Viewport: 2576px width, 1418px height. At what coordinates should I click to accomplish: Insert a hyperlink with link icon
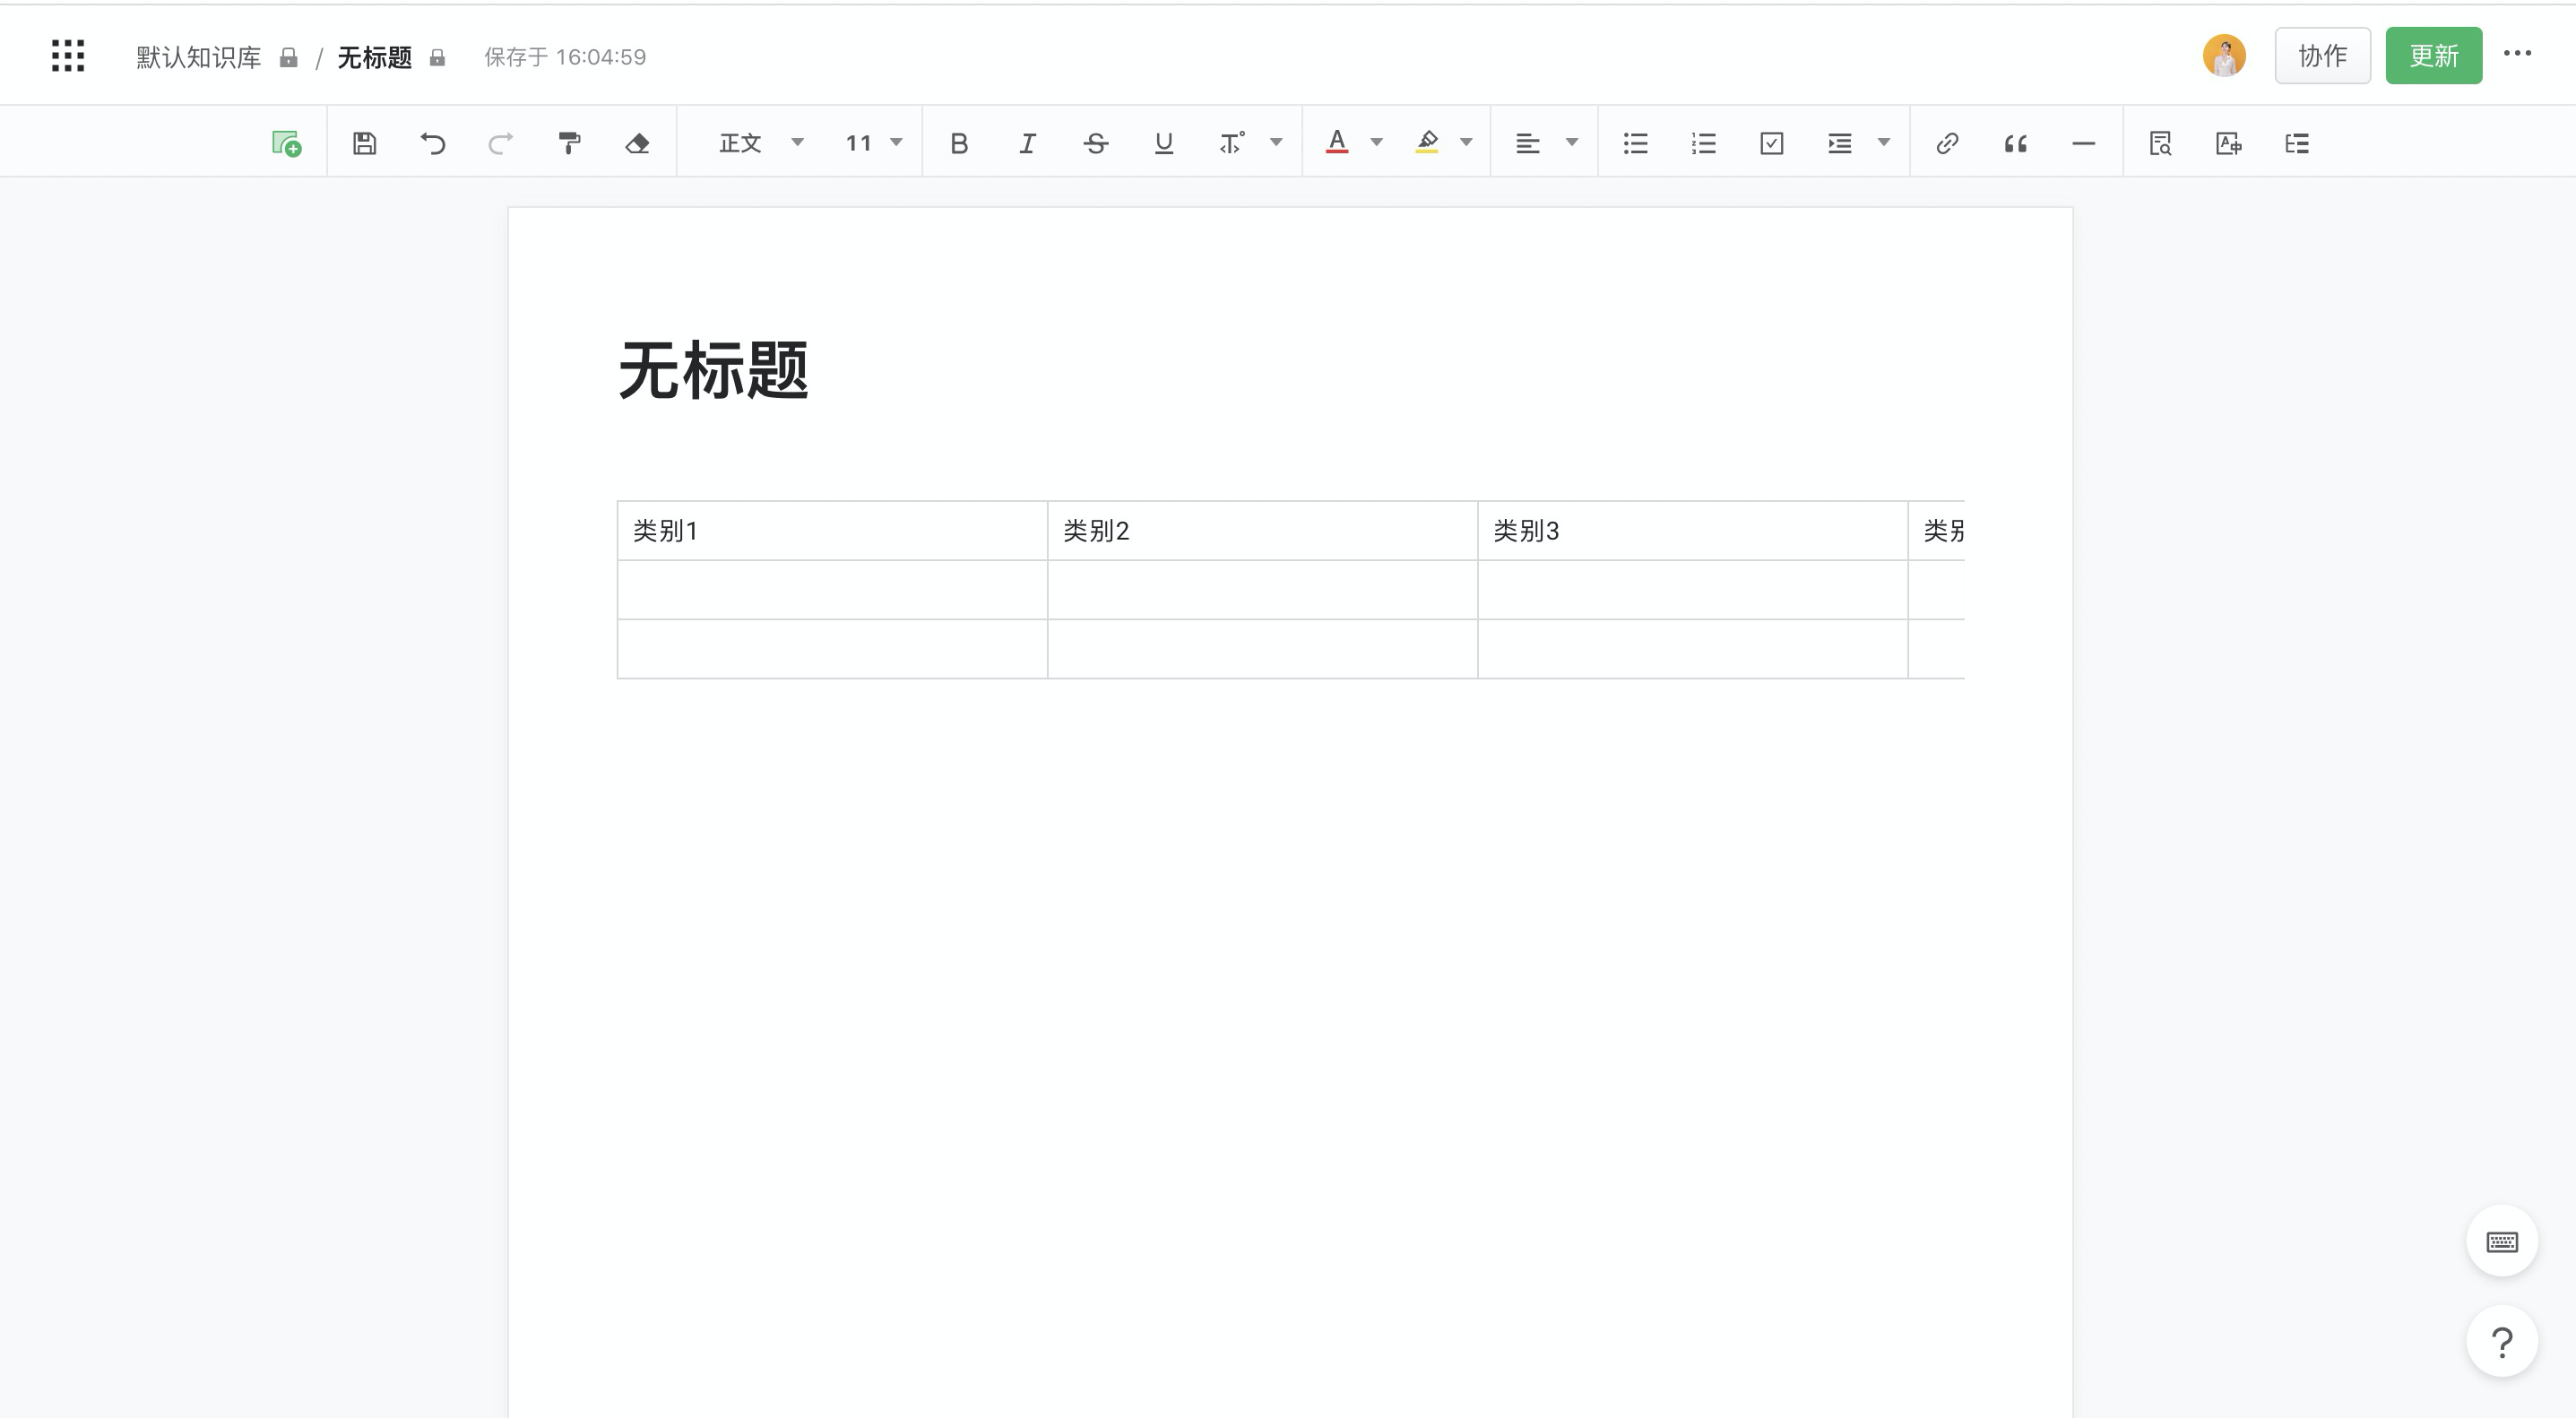[1946, 143]
